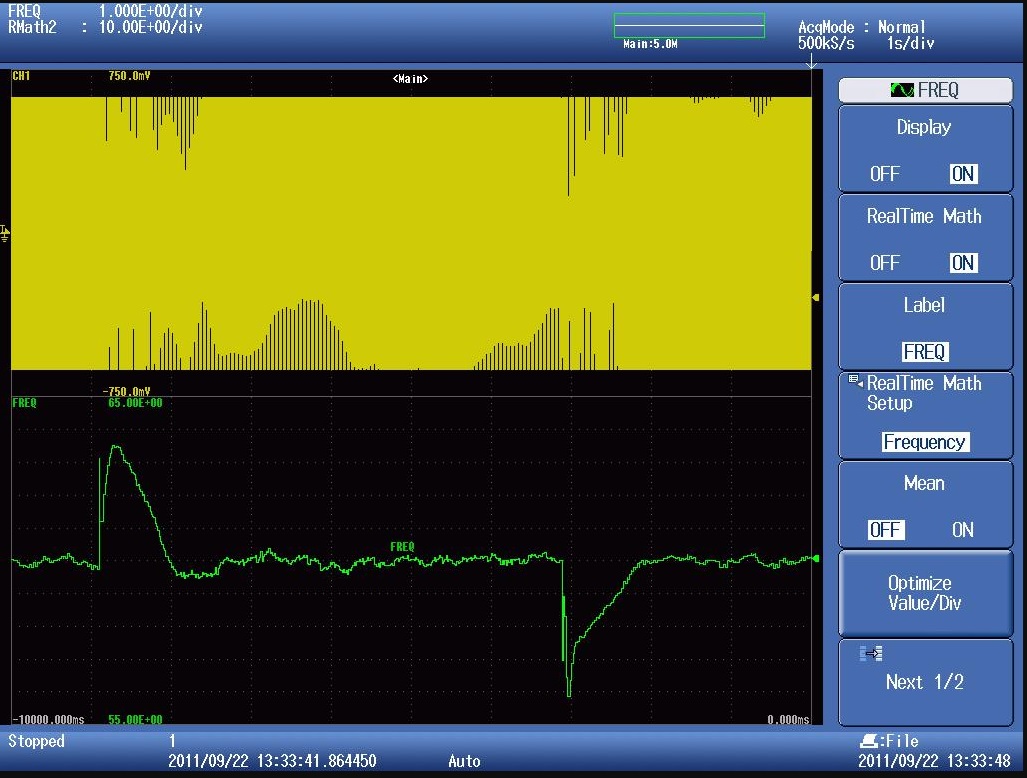
Task: Open the Frequency selection in RealTime Math Setup
Action: (924, 442)
